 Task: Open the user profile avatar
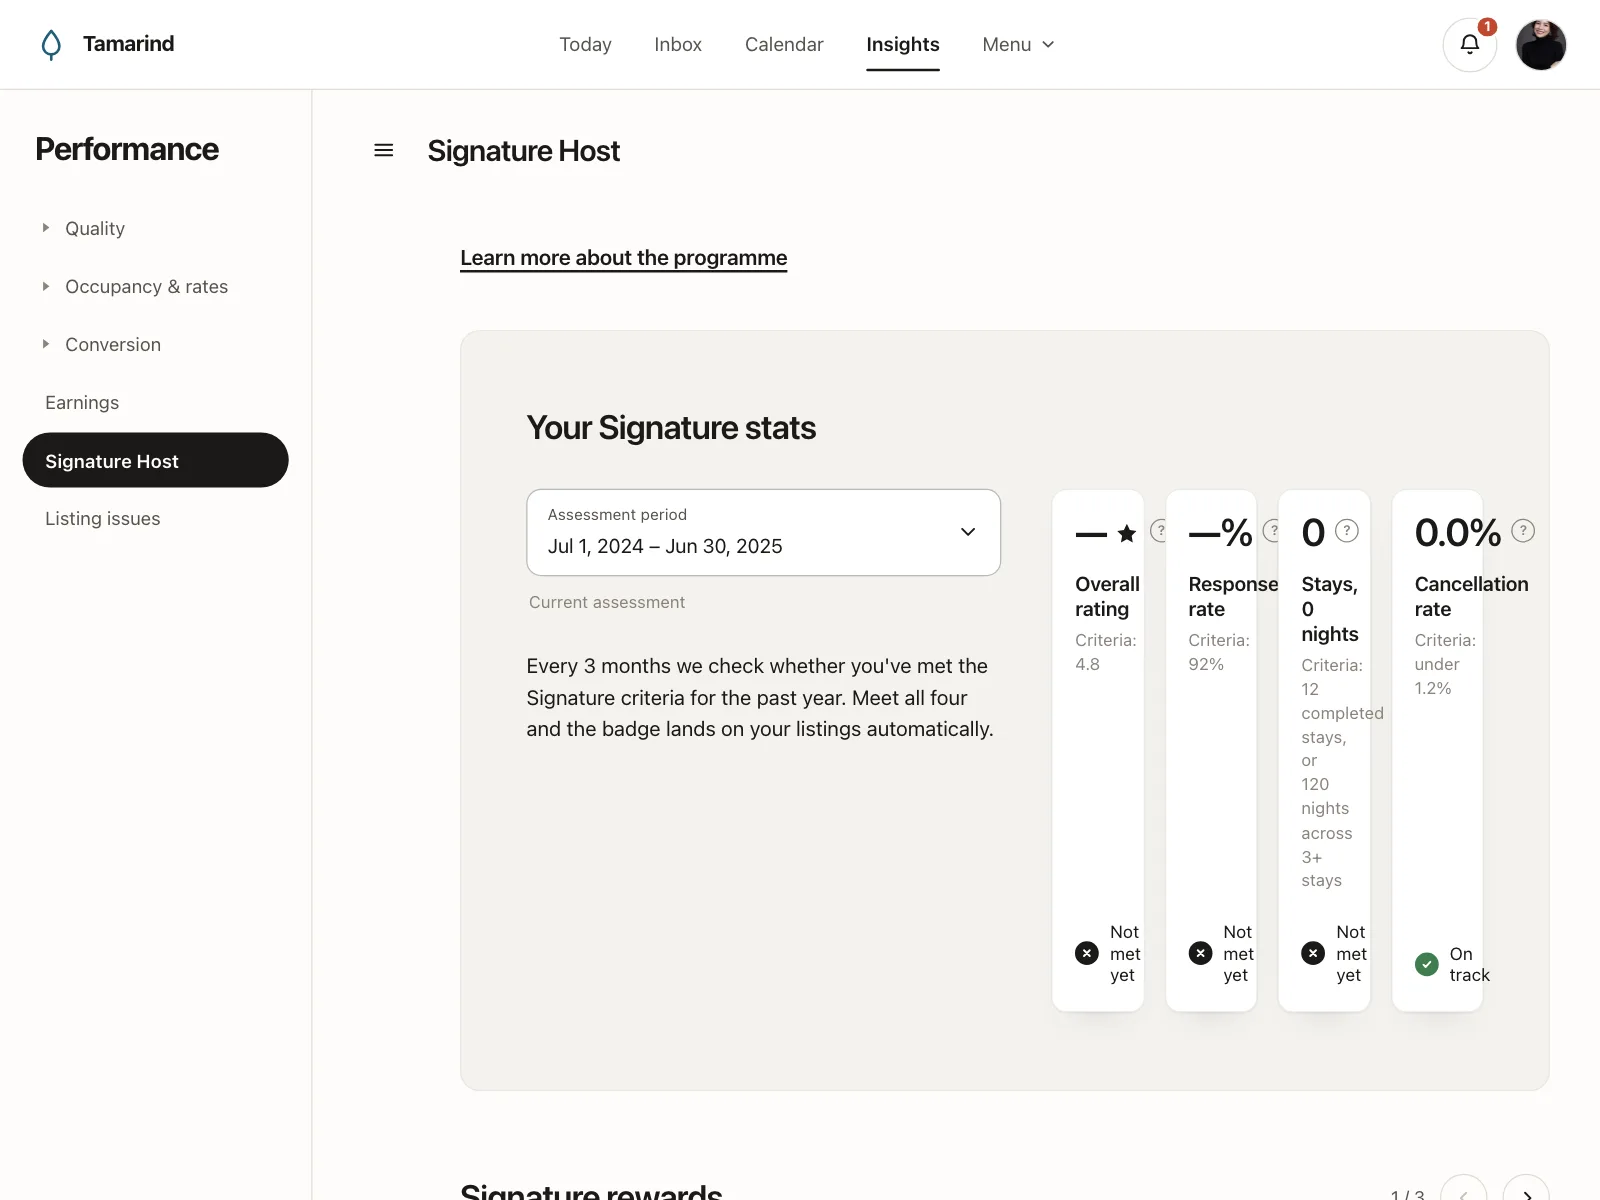[x=1540, y=45]
